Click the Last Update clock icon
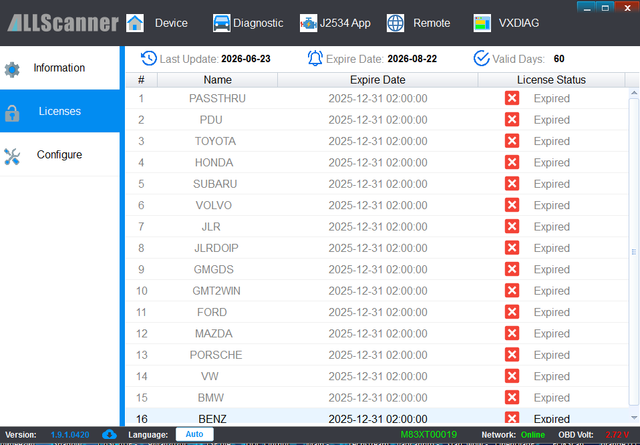 [149, 58]
